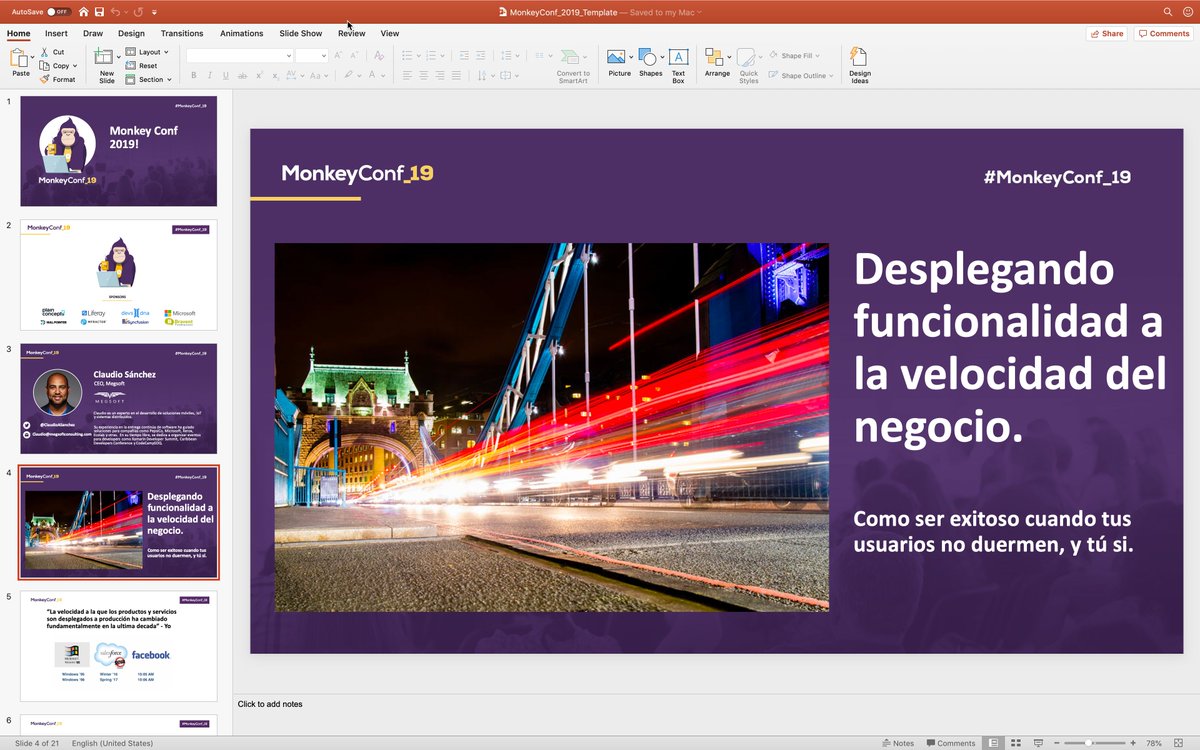Center align text
1200x750 pixels.
[424, 75]
